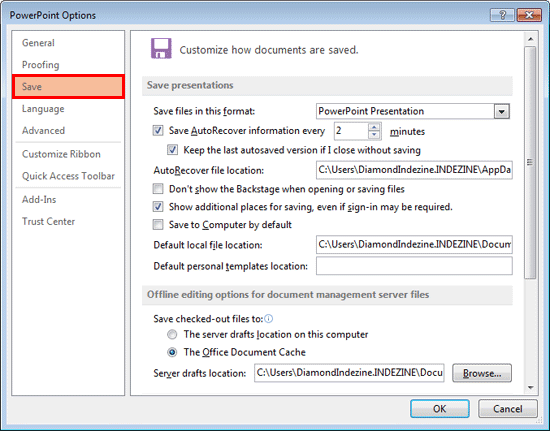The height and width of the screenshot is (431, 550).
Task: Click the AutoRecover file location field
Action: [414, 170]
